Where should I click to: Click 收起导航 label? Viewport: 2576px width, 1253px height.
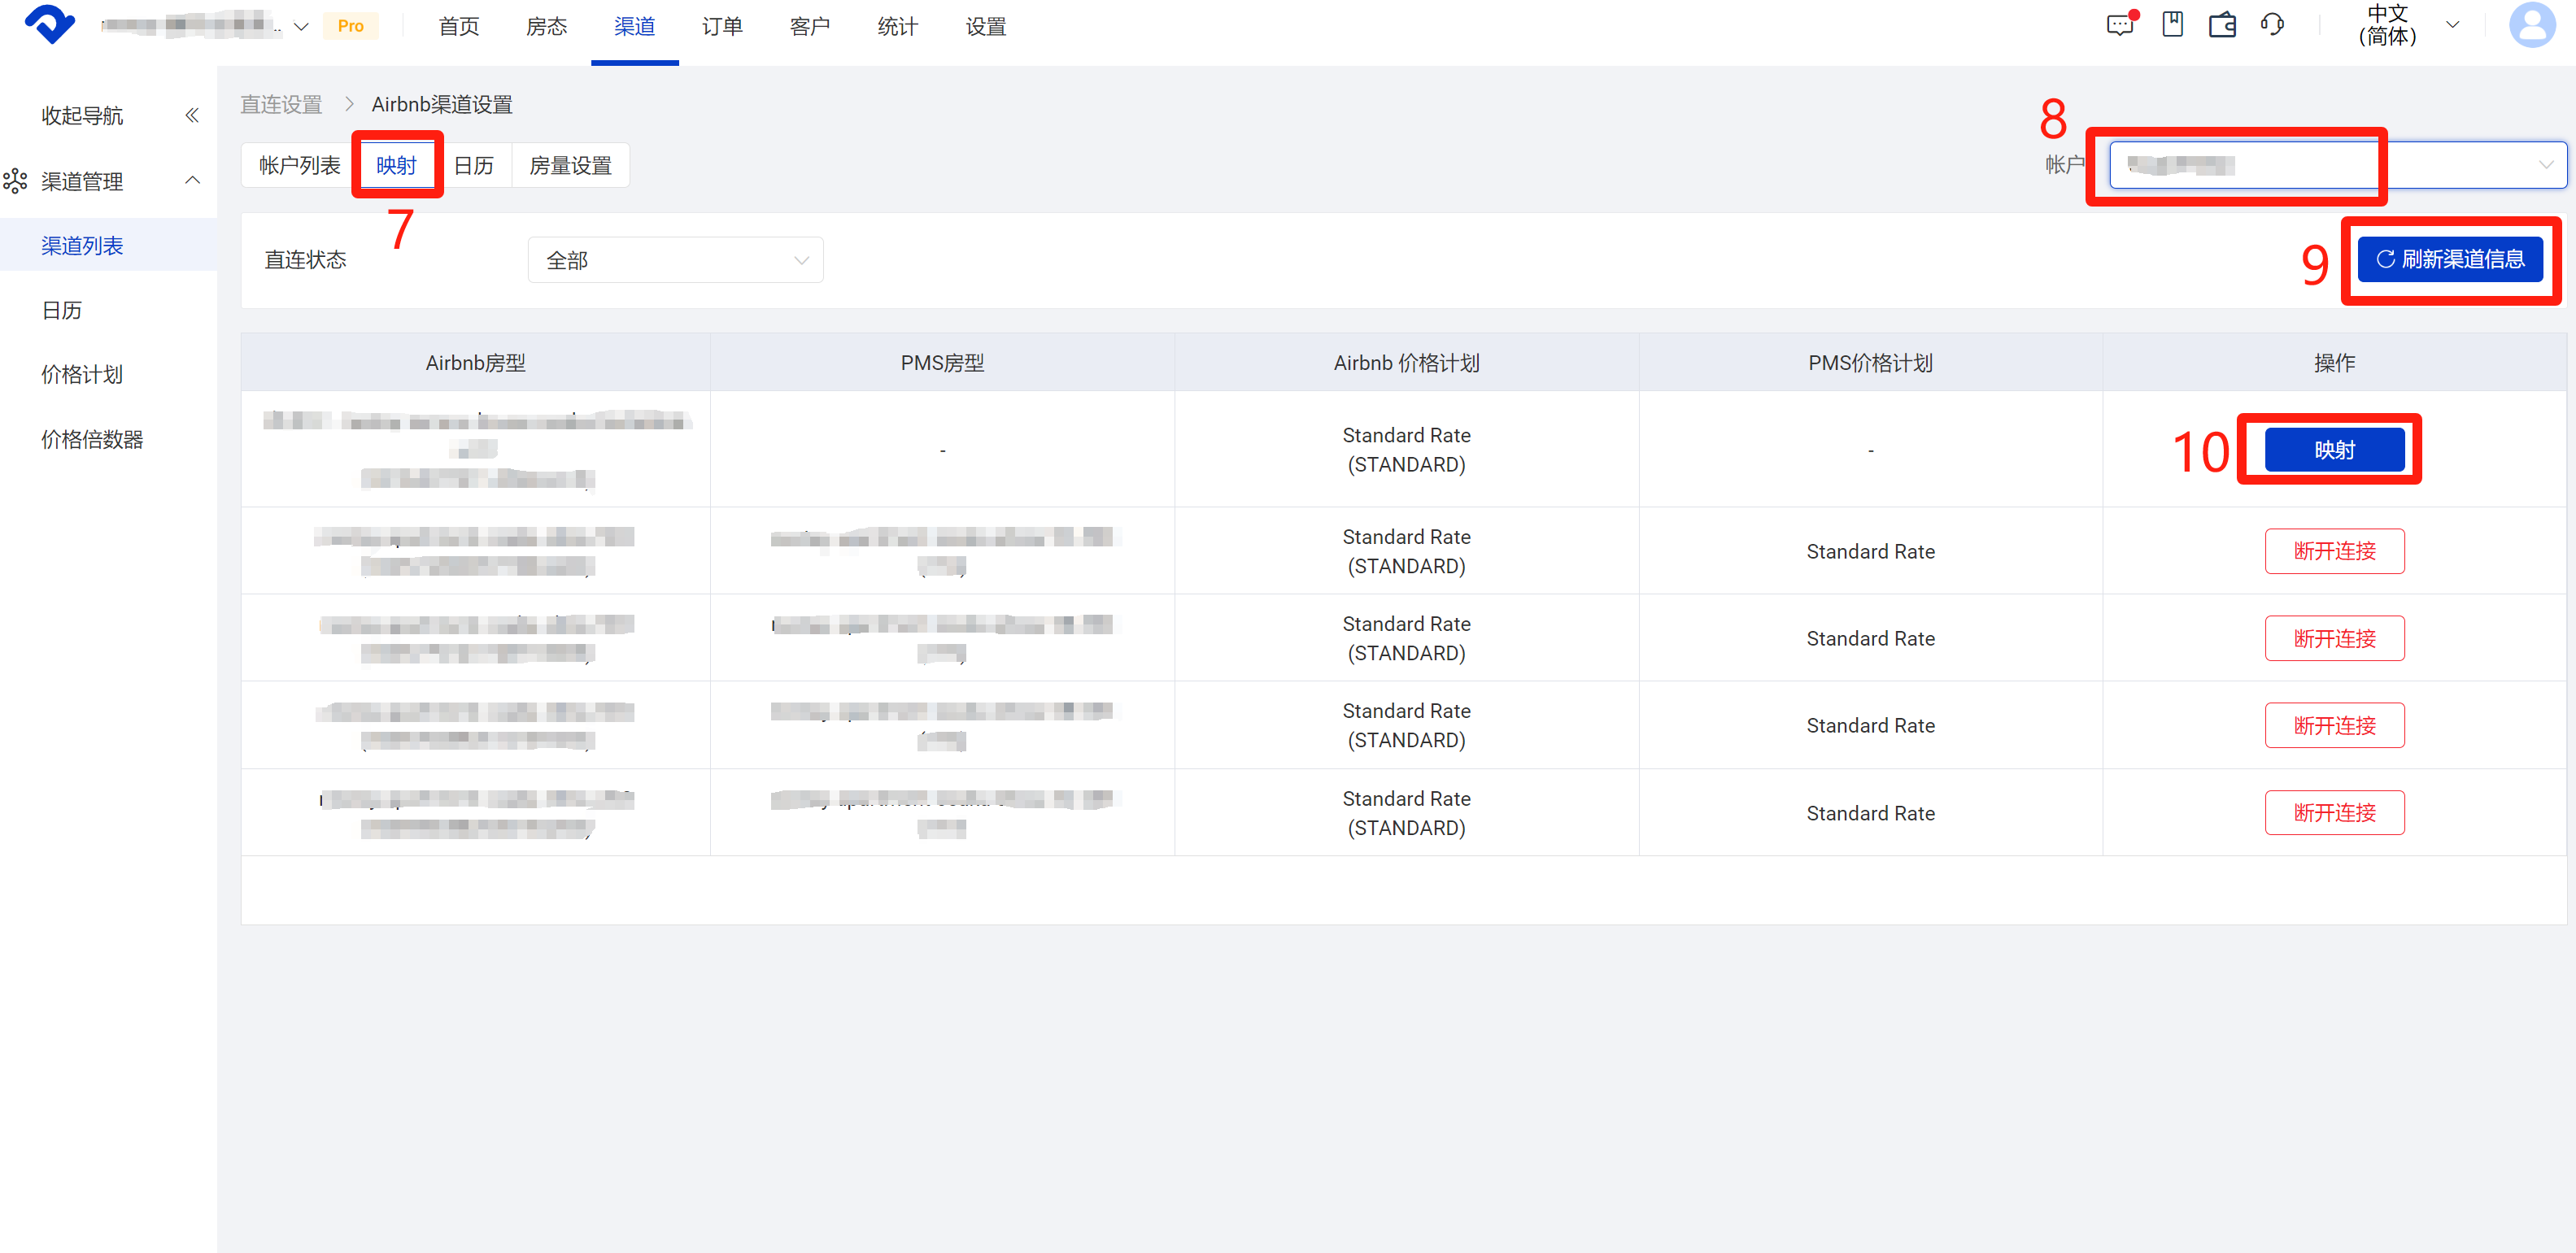tap(82, 116)
